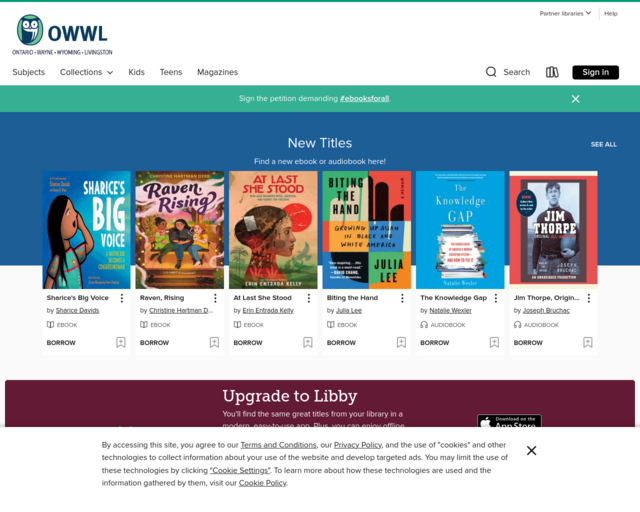Bookmark The Knowledge Gap to wish list

pyautogui.click(x=494, y=342)
